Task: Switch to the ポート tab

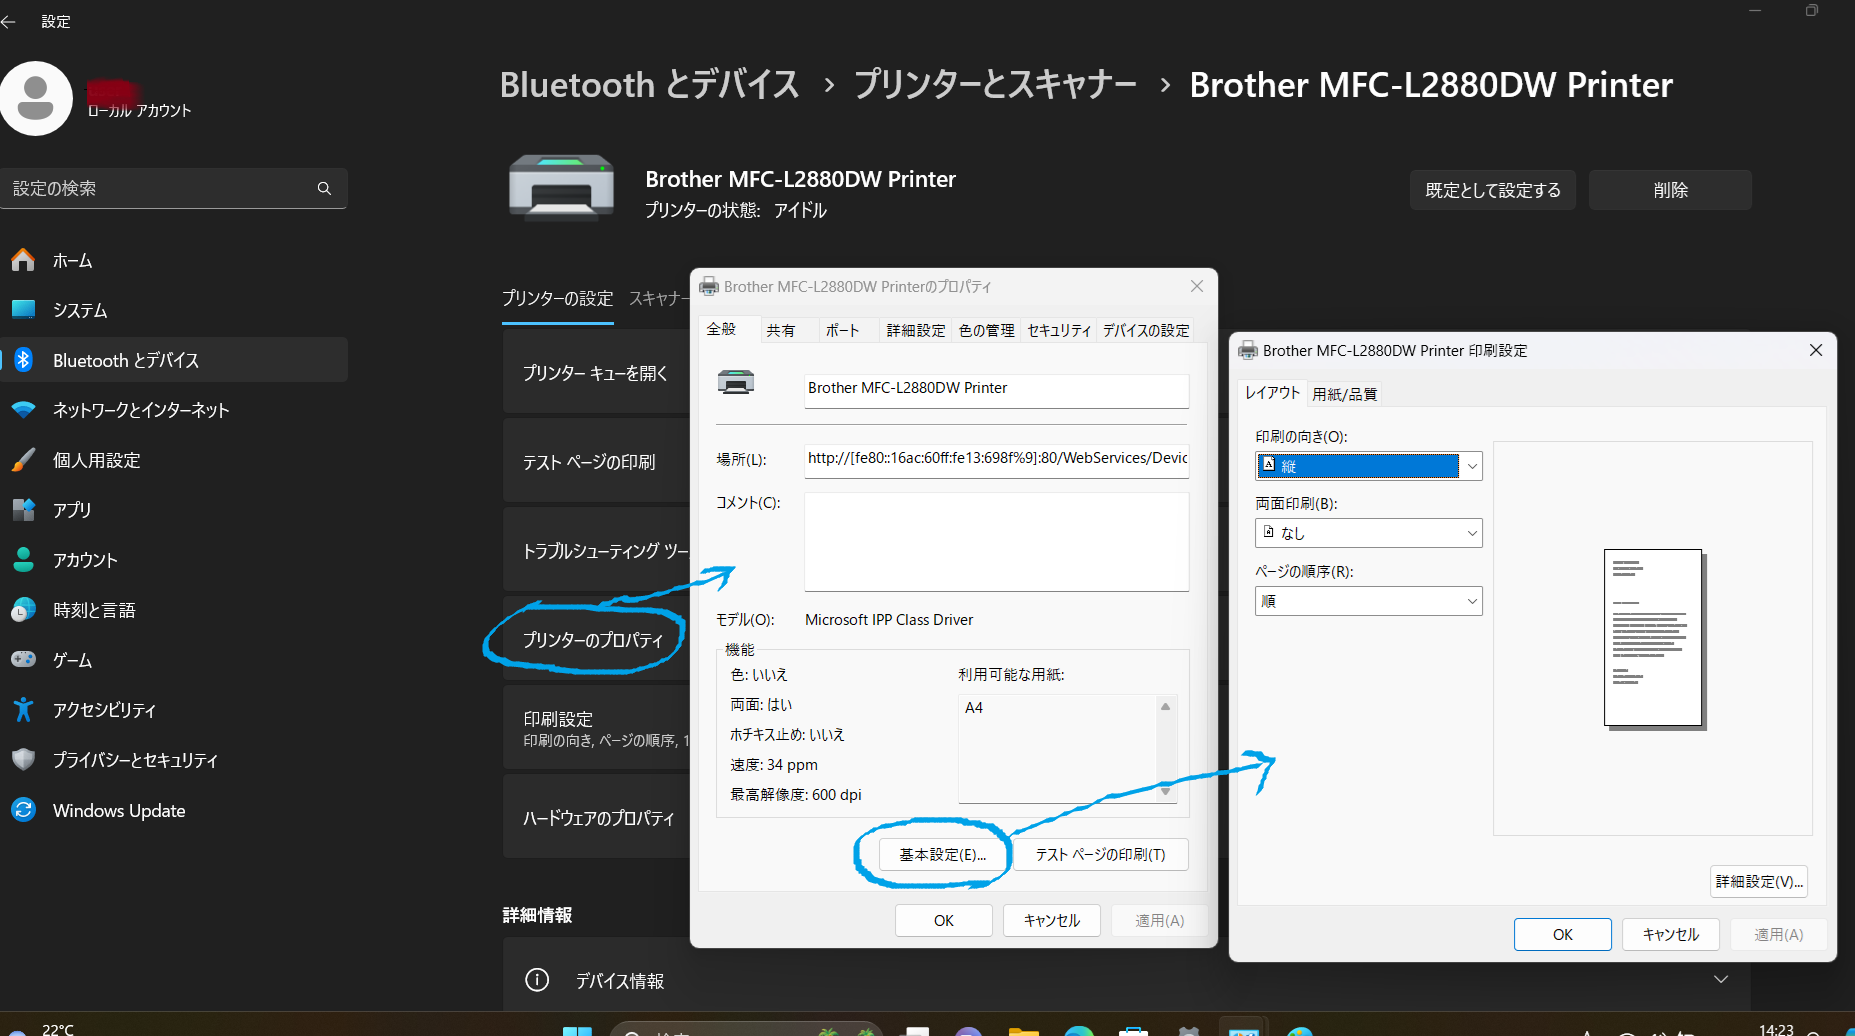Action: [842, 331]
